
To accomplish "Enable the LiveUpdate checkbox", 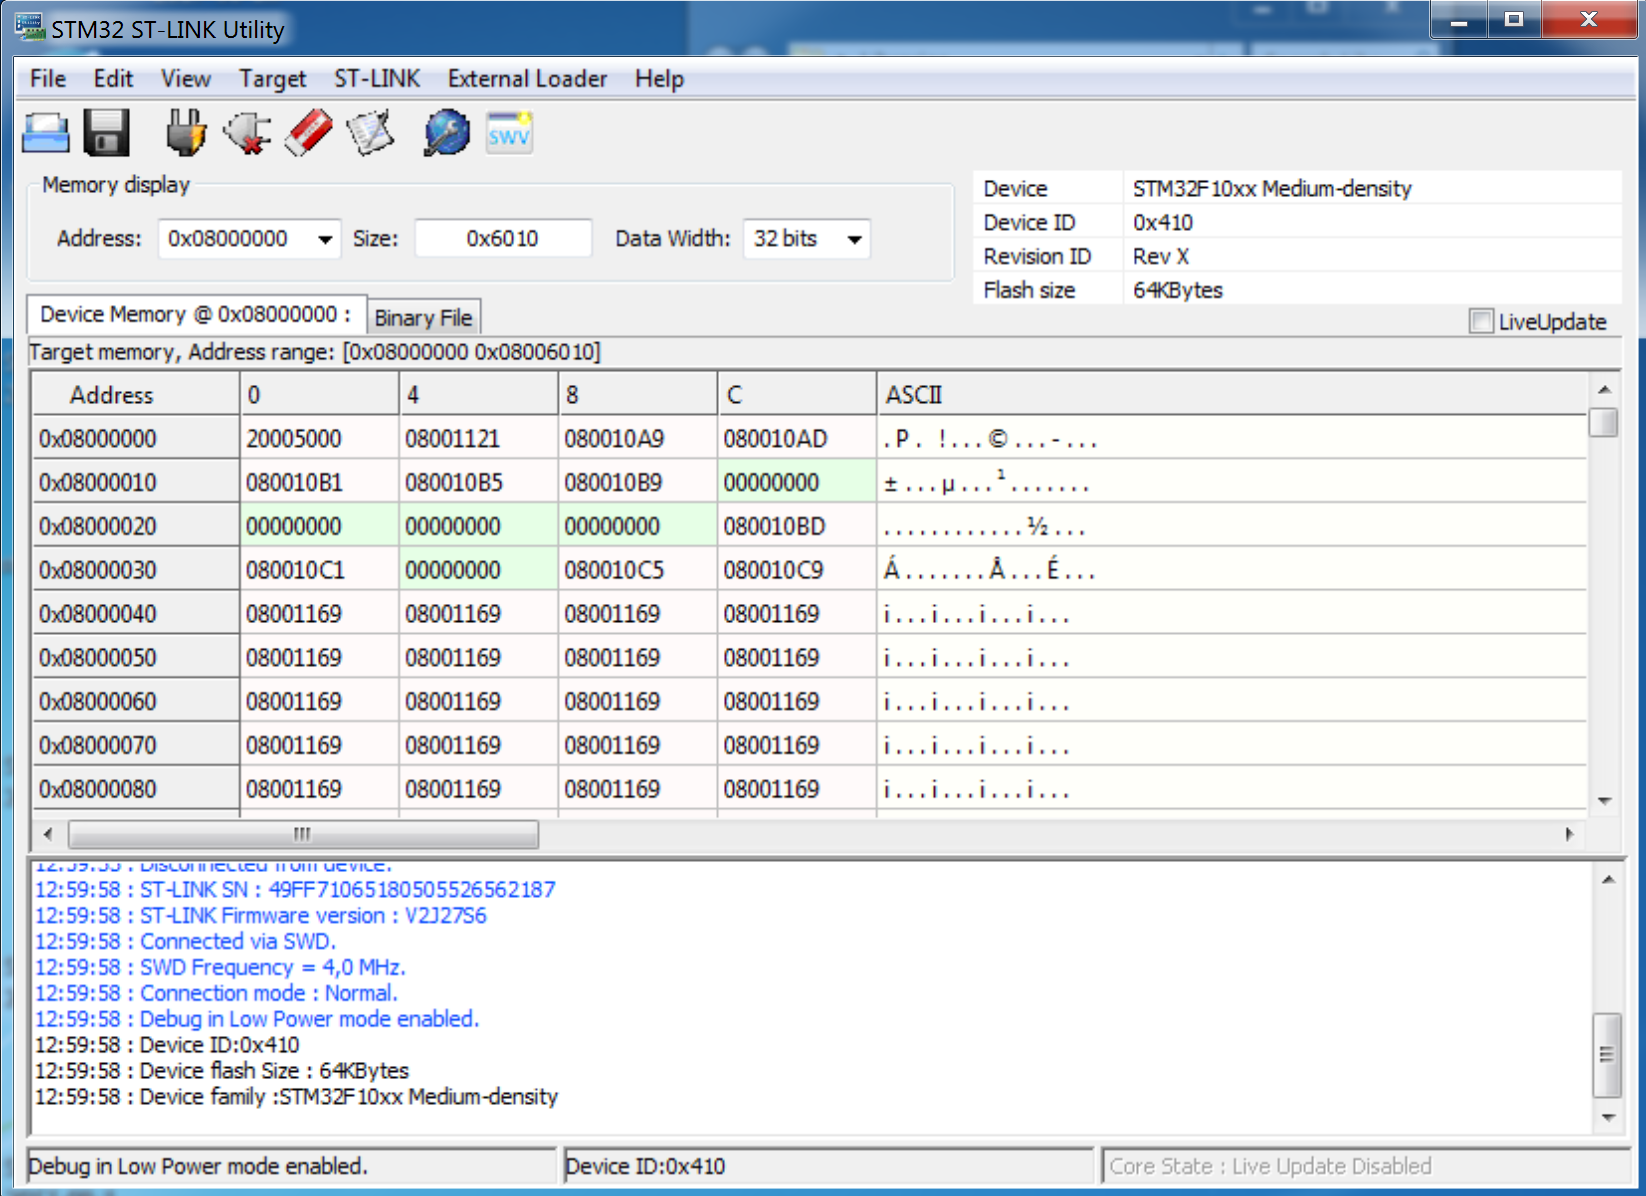I will tap(1481, 321).
